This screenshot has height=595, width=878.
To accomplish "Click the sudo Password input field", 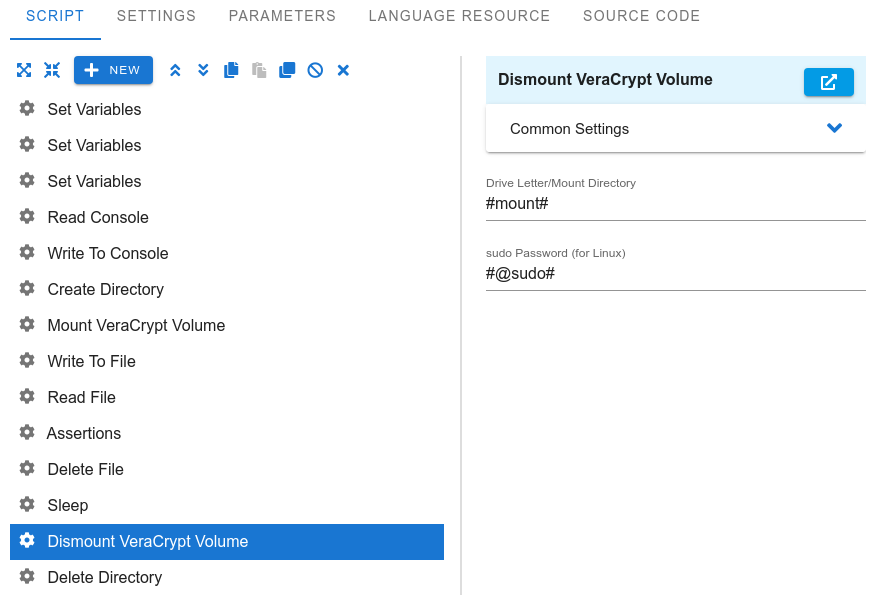I will coord(676,274).
